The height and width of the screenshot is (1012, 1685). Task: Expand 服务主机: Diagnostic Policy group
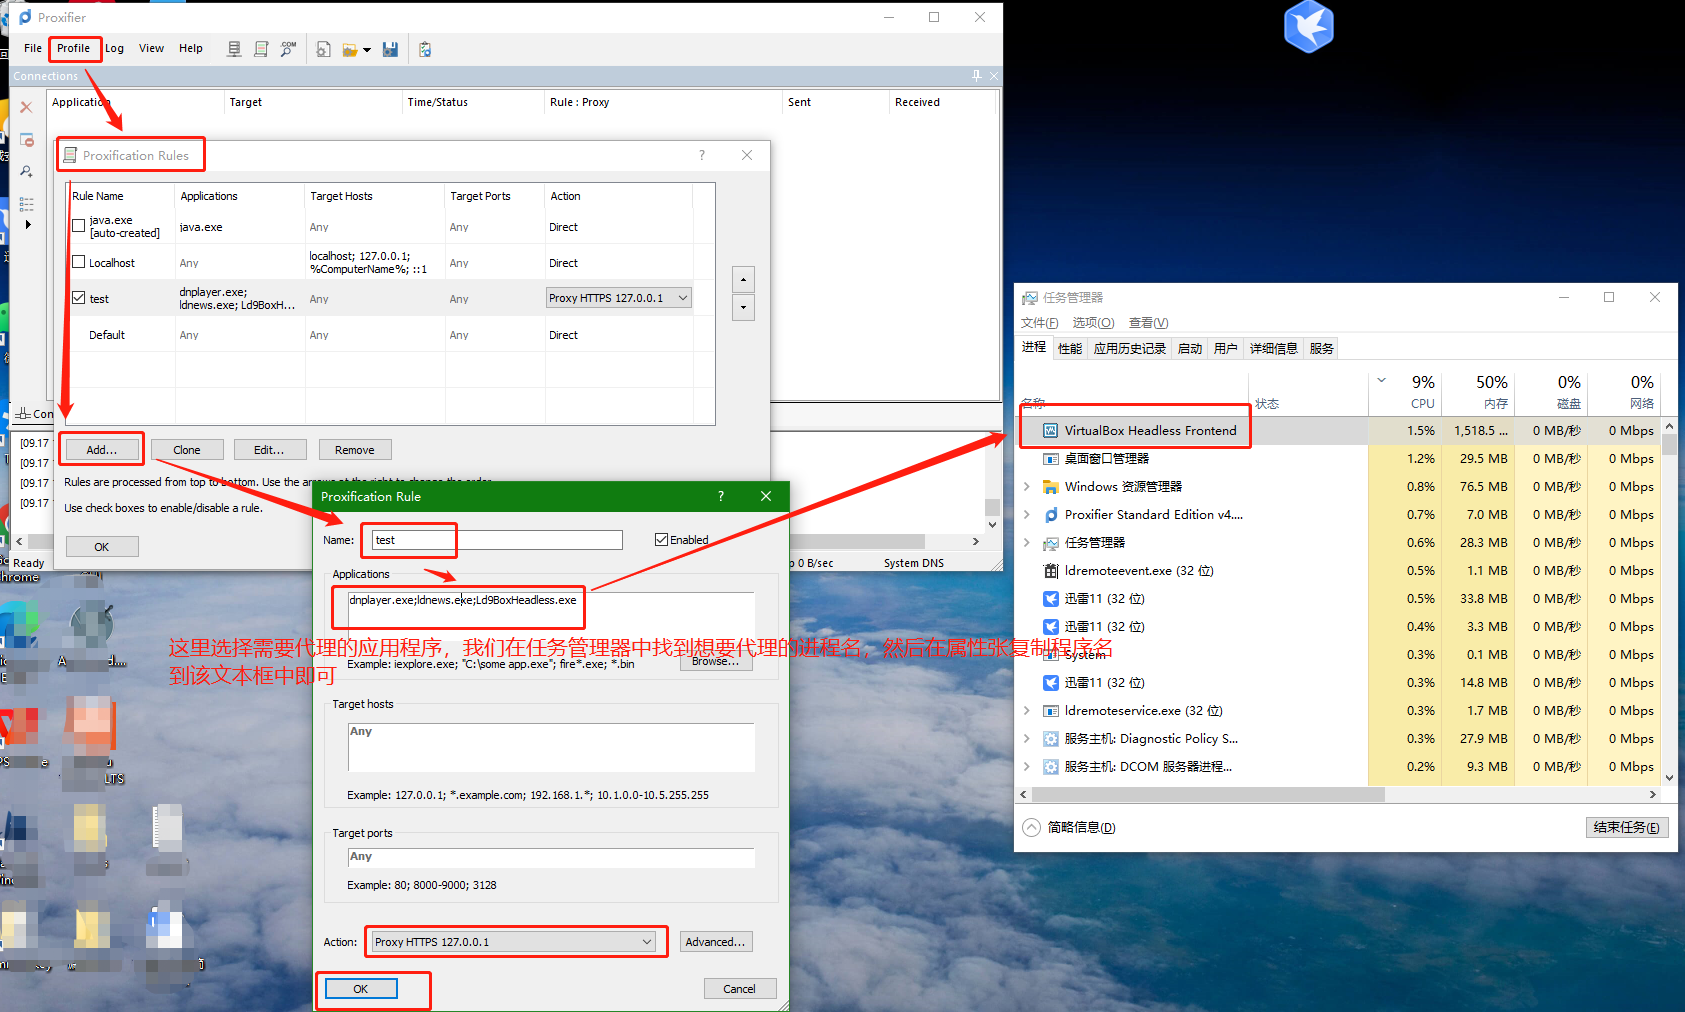tap(1027, 739)
